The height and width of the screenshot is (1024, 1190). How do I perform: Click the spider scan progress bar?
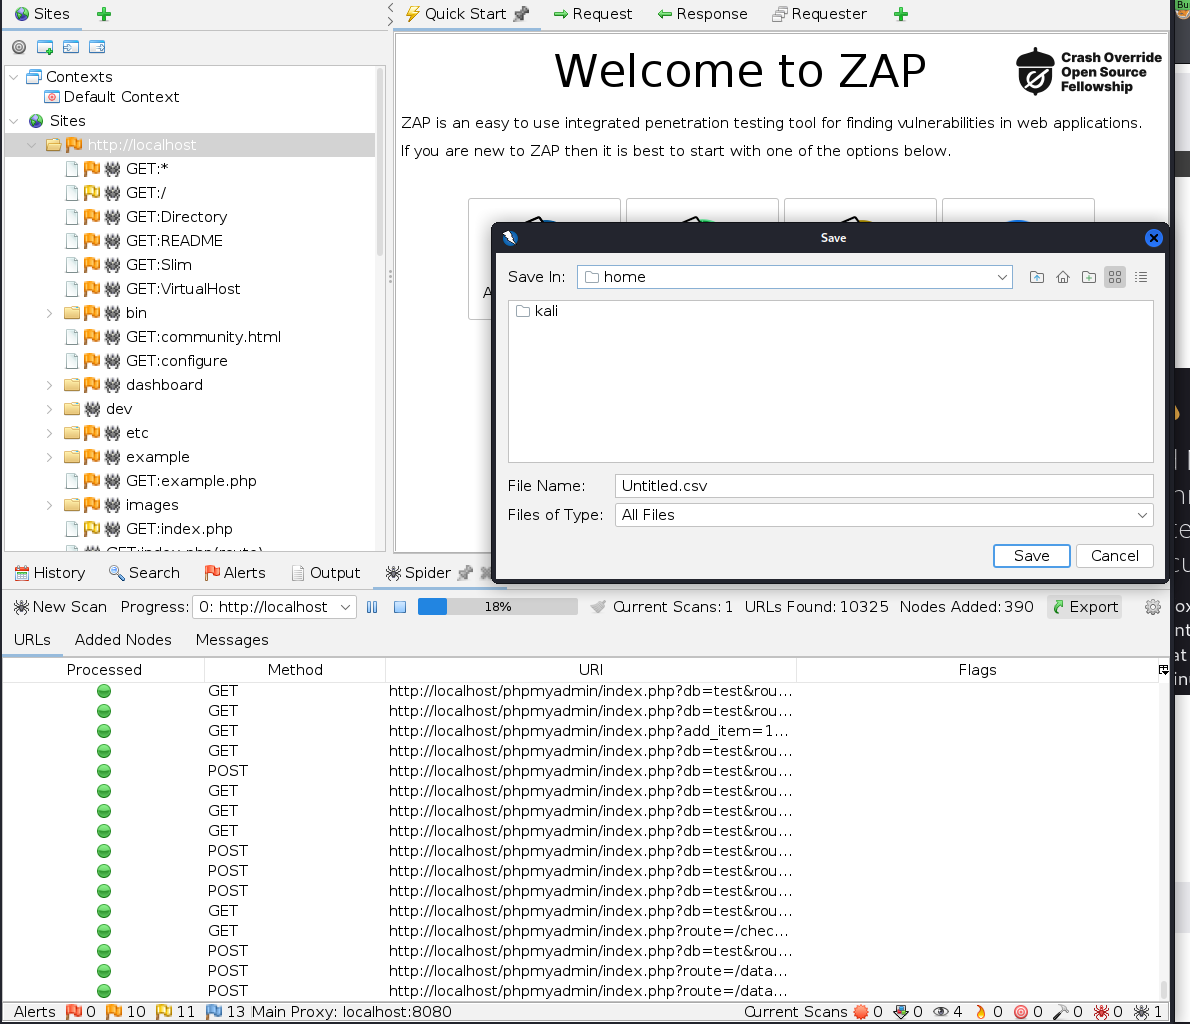click(x=497, y=607)
